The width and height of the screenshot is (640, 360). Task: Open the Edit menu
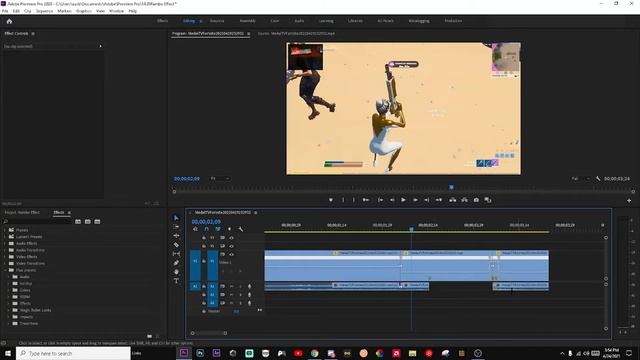[x=16, y=11]
